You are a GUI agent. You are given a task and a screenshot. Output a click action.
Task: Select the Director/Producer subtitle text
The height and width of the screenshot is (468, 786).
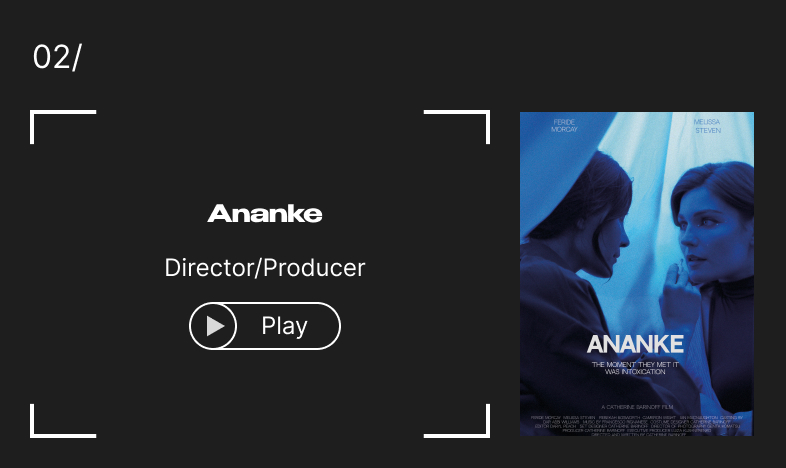pyautogui.click(x=265, y=268)
